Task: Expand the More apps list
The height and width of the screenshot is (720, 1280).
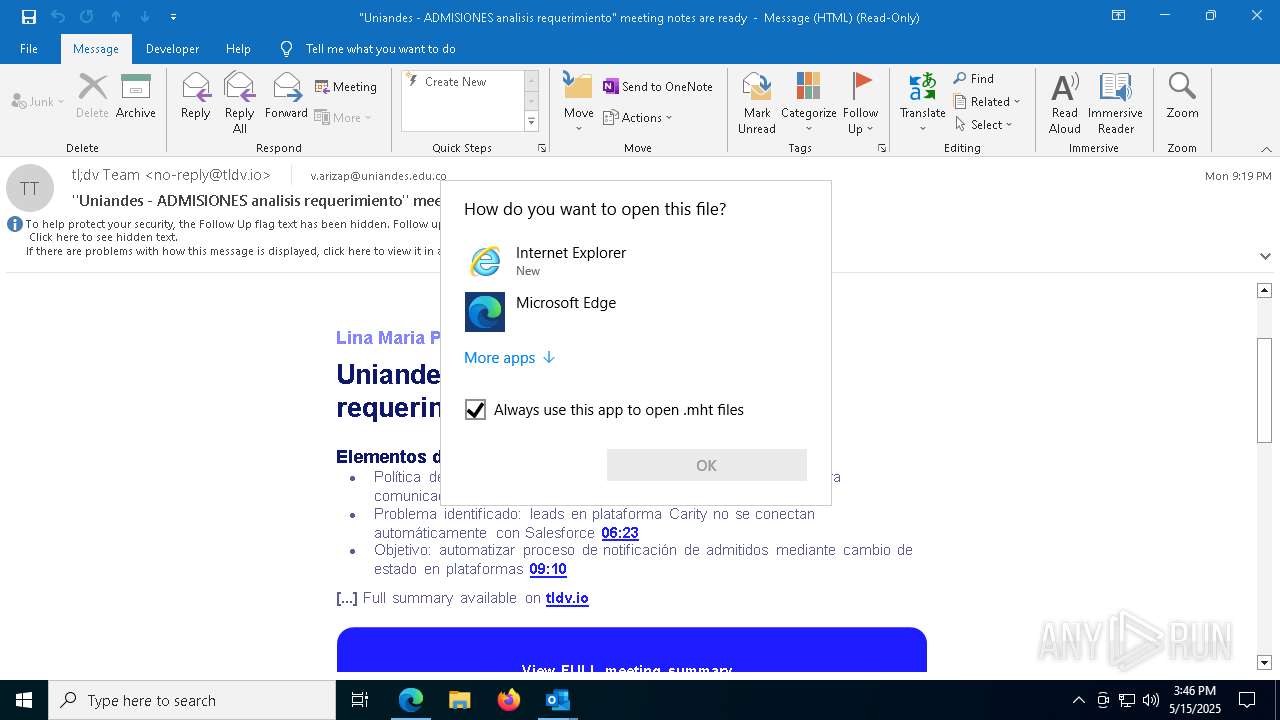Action: click(x=509, y=357)
